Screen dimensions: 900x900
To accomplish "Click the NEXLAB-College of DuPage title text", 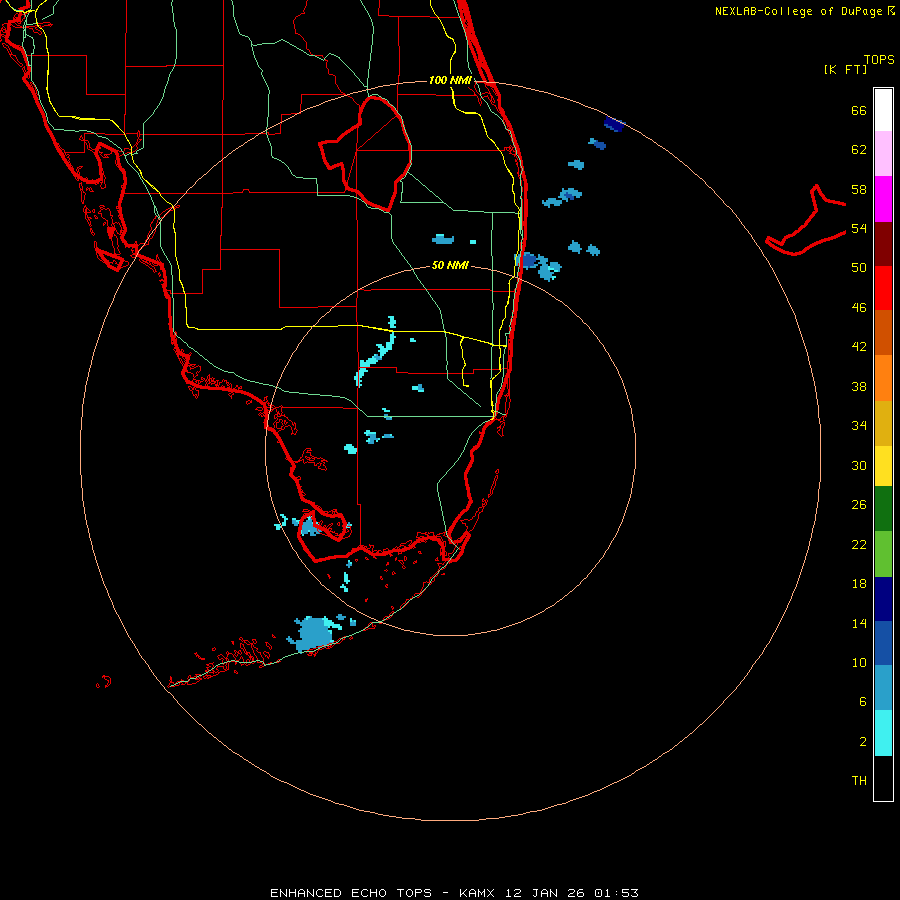I will tap(805, 11).
